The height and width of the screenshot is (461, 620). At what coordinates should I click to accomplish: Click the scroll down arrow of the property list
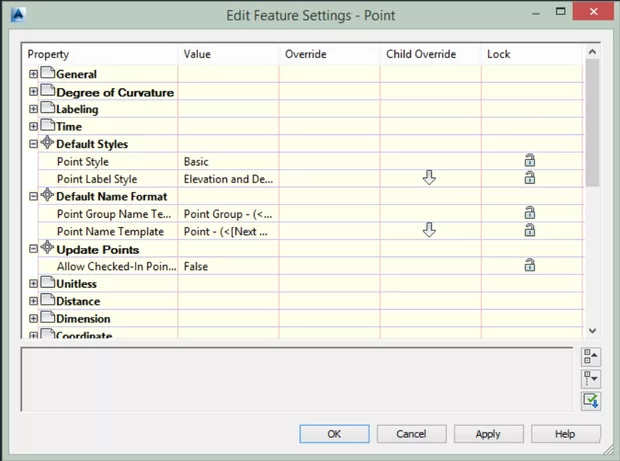[592, 331]
